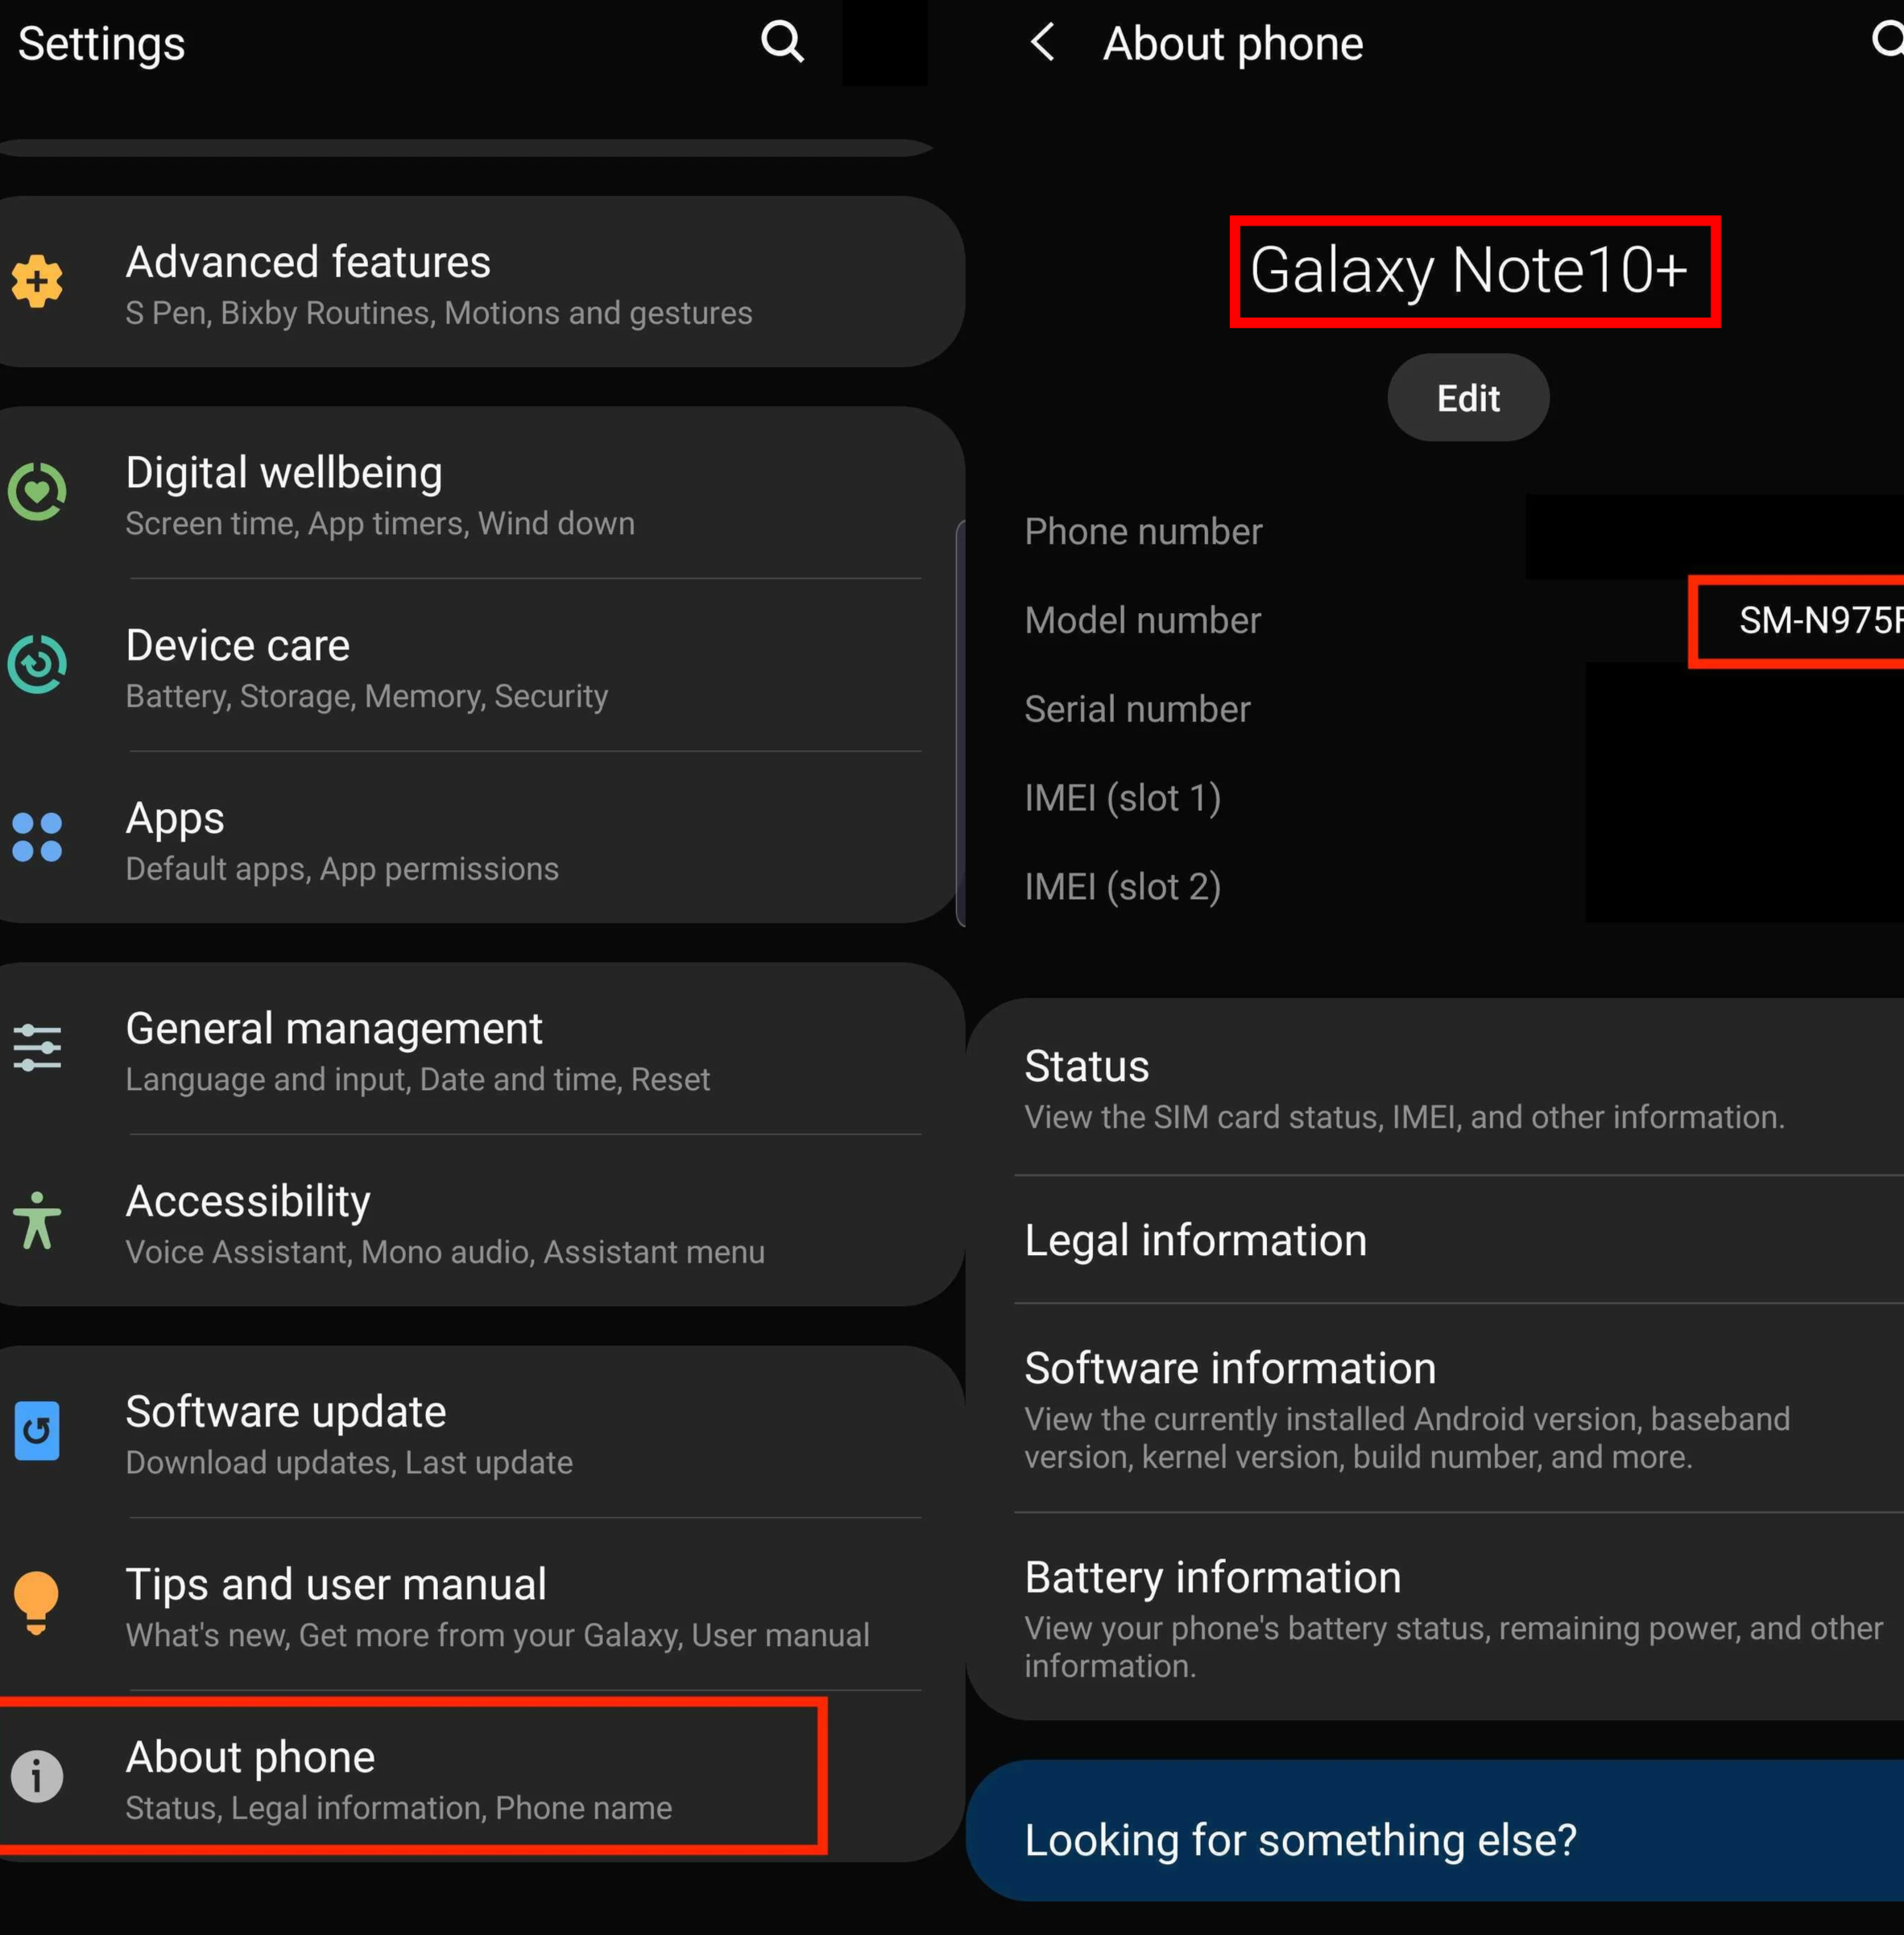This screenshot has width=1904, height=1935.
Task: Tap the orange Advanced features gear icon
Action: coord(37,281)
